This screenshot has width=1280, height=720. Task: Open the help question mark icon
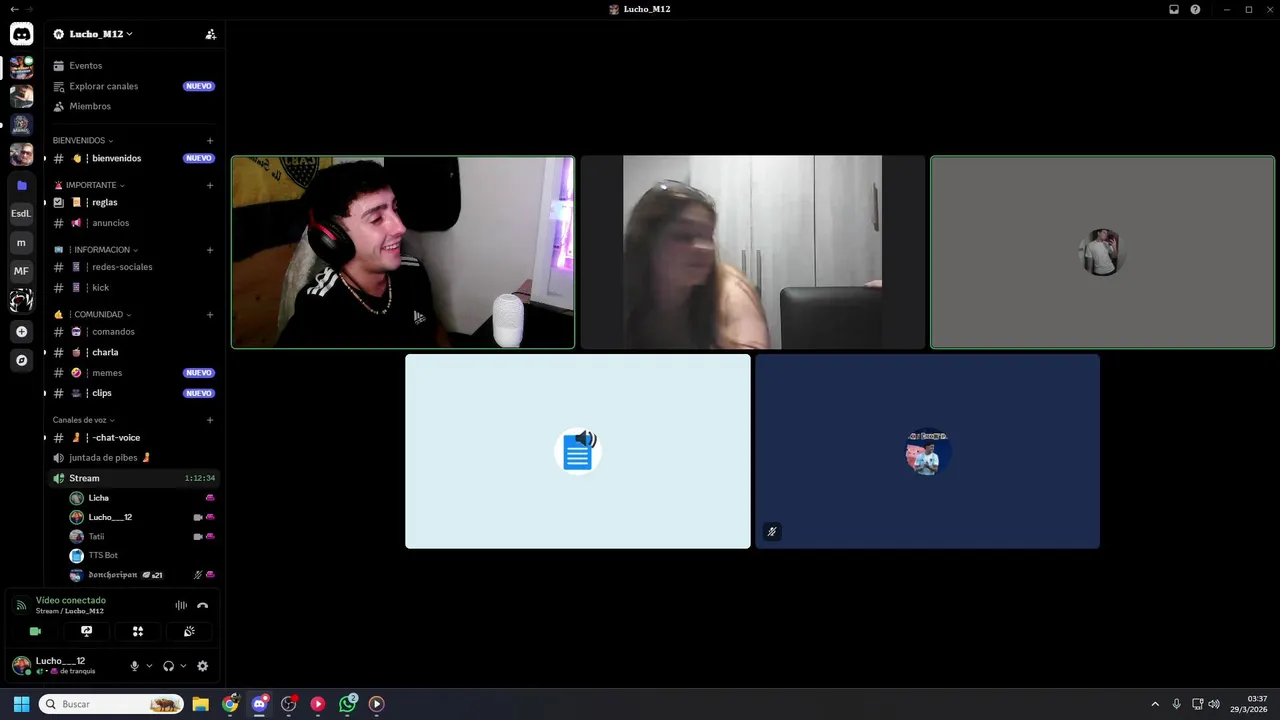click(x=1195, y=9)
